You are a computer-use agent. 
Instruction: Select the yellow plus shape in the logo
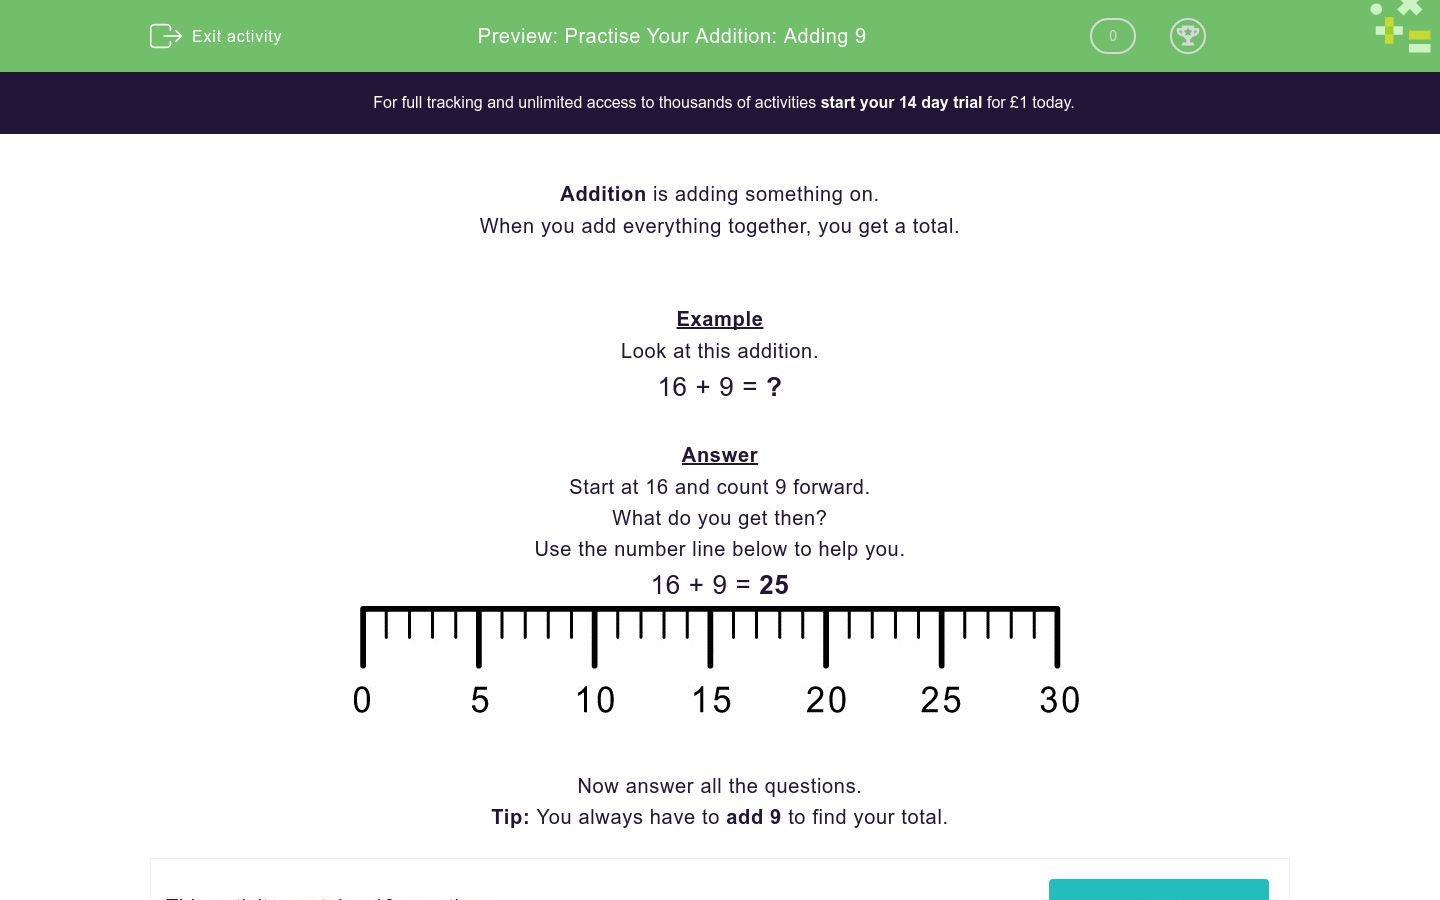(1389, 31)
